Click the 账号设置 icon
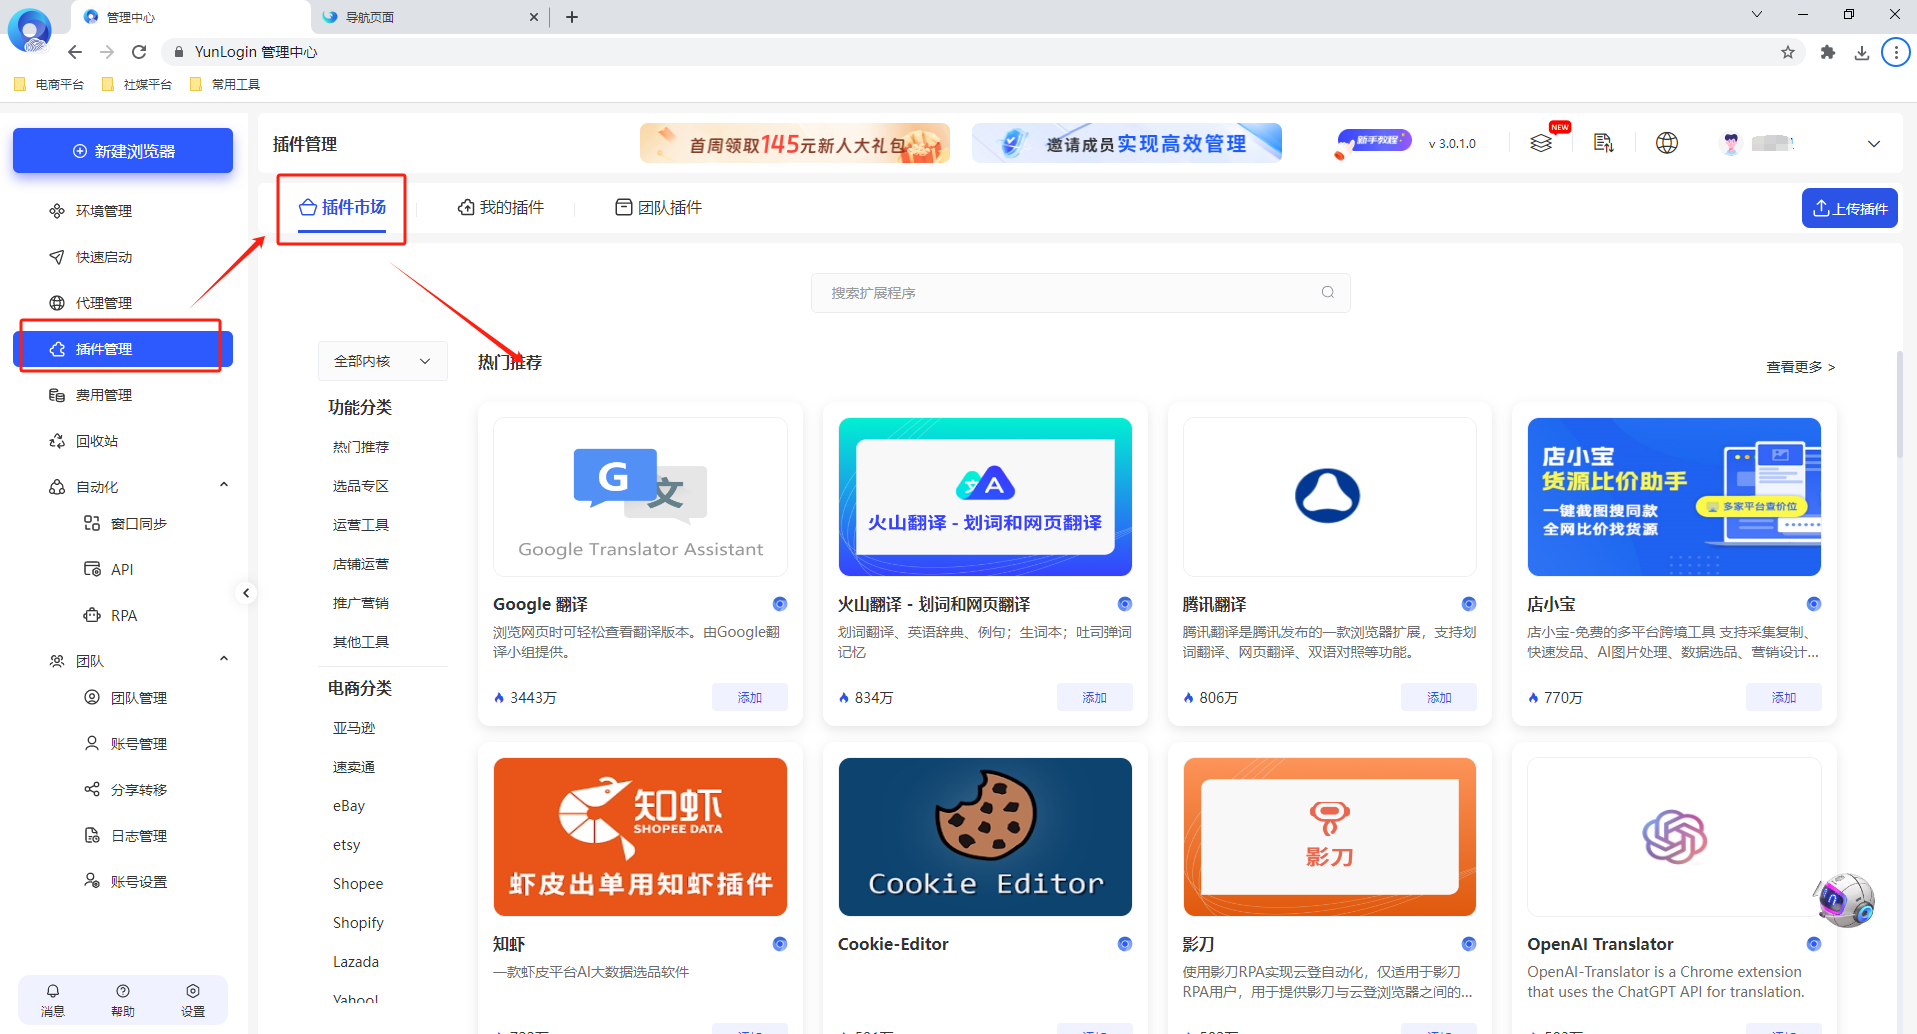This screenshot has width=1917, height=1034. [92, 881]
